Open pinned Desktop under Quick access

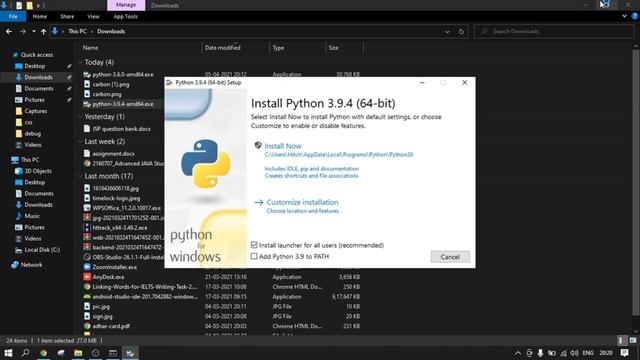tap(35, 66)
